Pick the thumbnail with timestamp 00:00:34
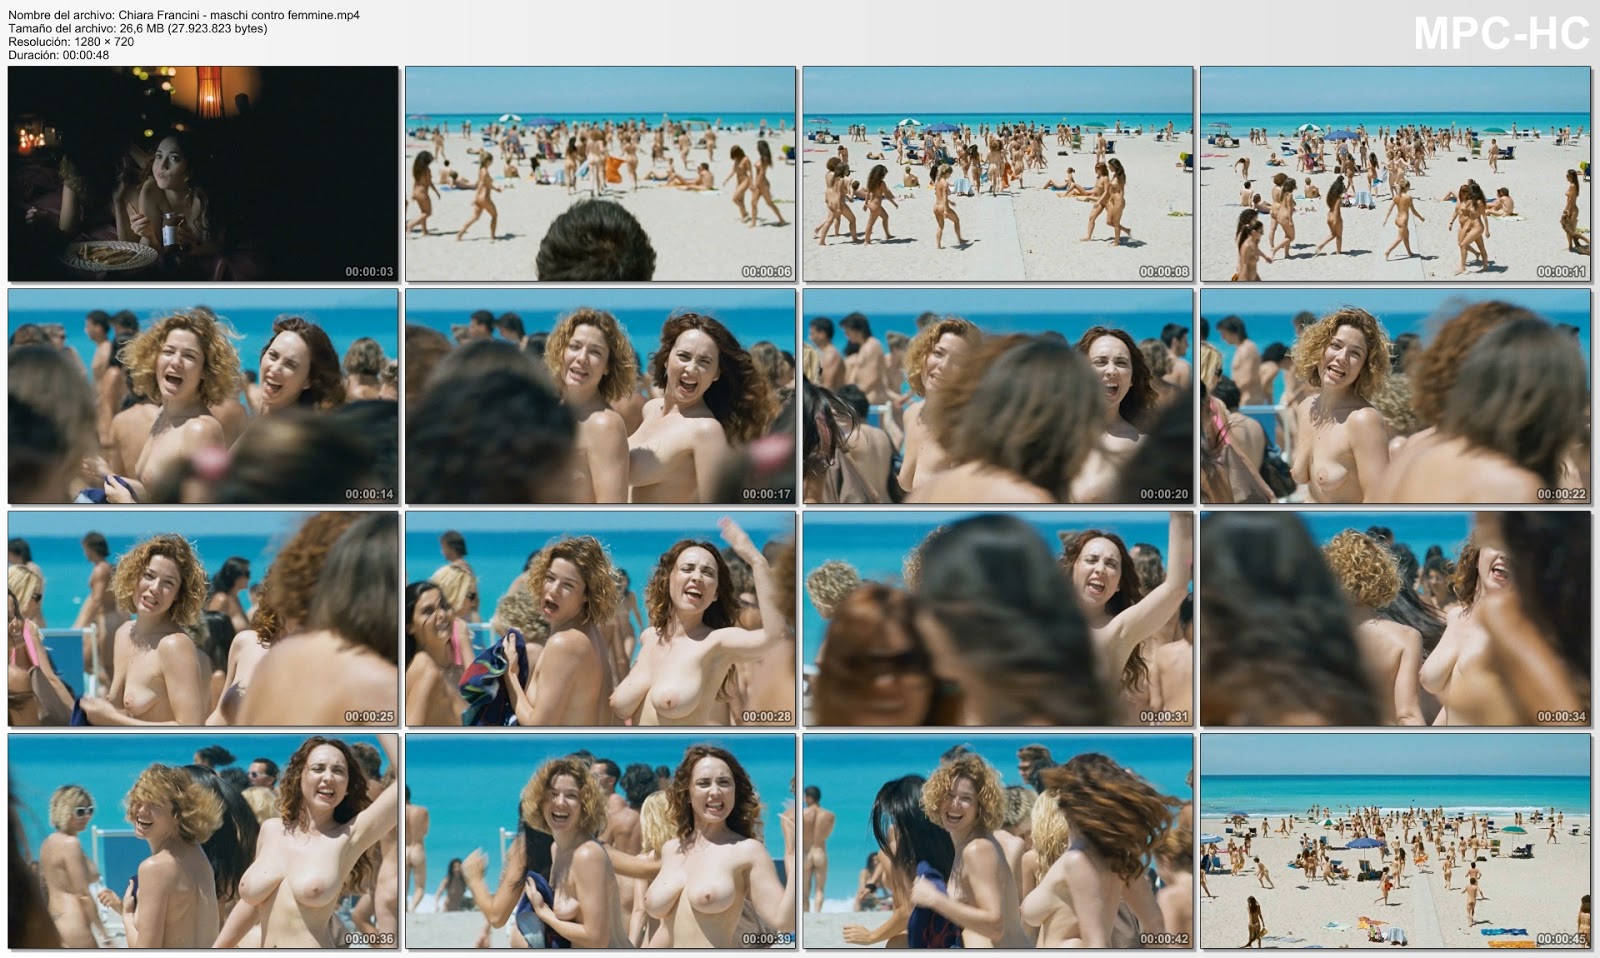 tap(1395, 619)
